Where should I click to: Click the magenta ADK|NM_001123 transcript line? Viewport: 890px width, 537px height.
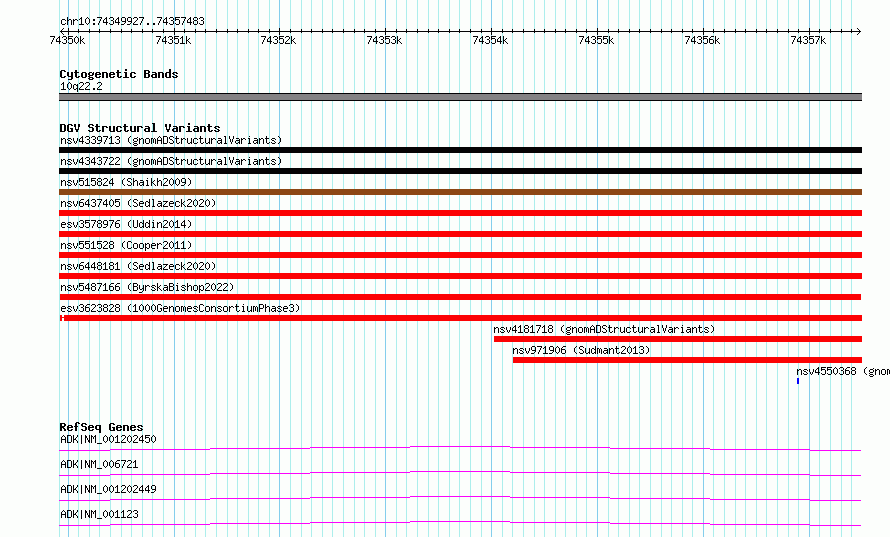pos(460,523)
